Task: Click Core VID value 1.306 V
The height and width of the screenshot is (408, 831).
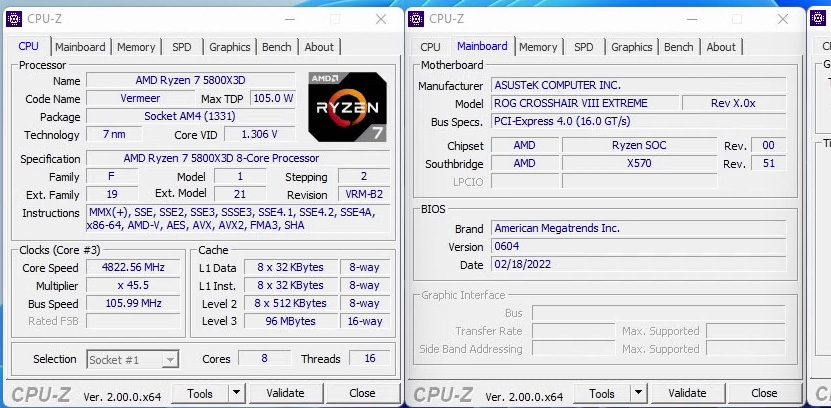Action: click(x=260, y=134)
